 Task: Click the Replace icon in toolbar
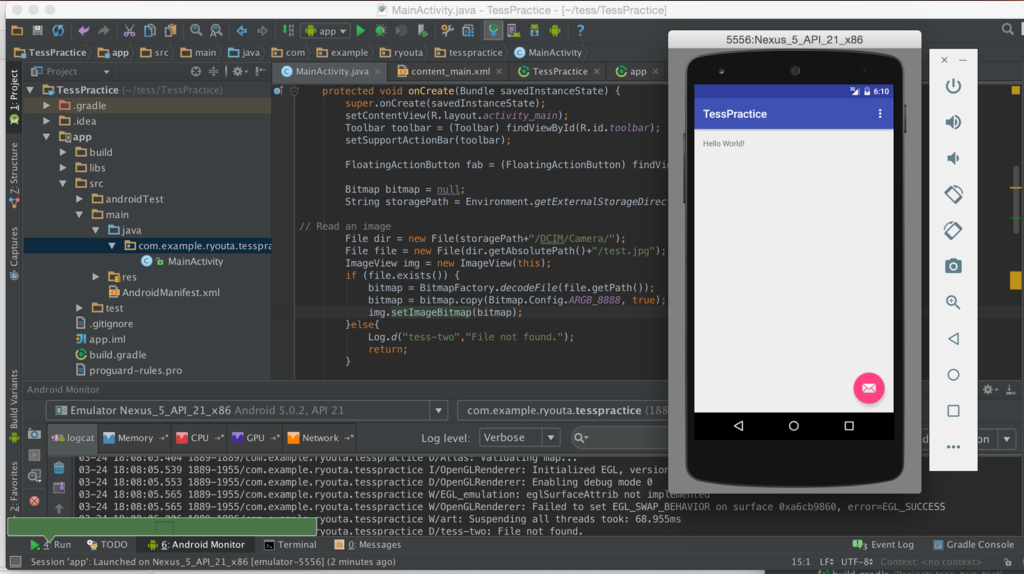(x=216, y=31)
